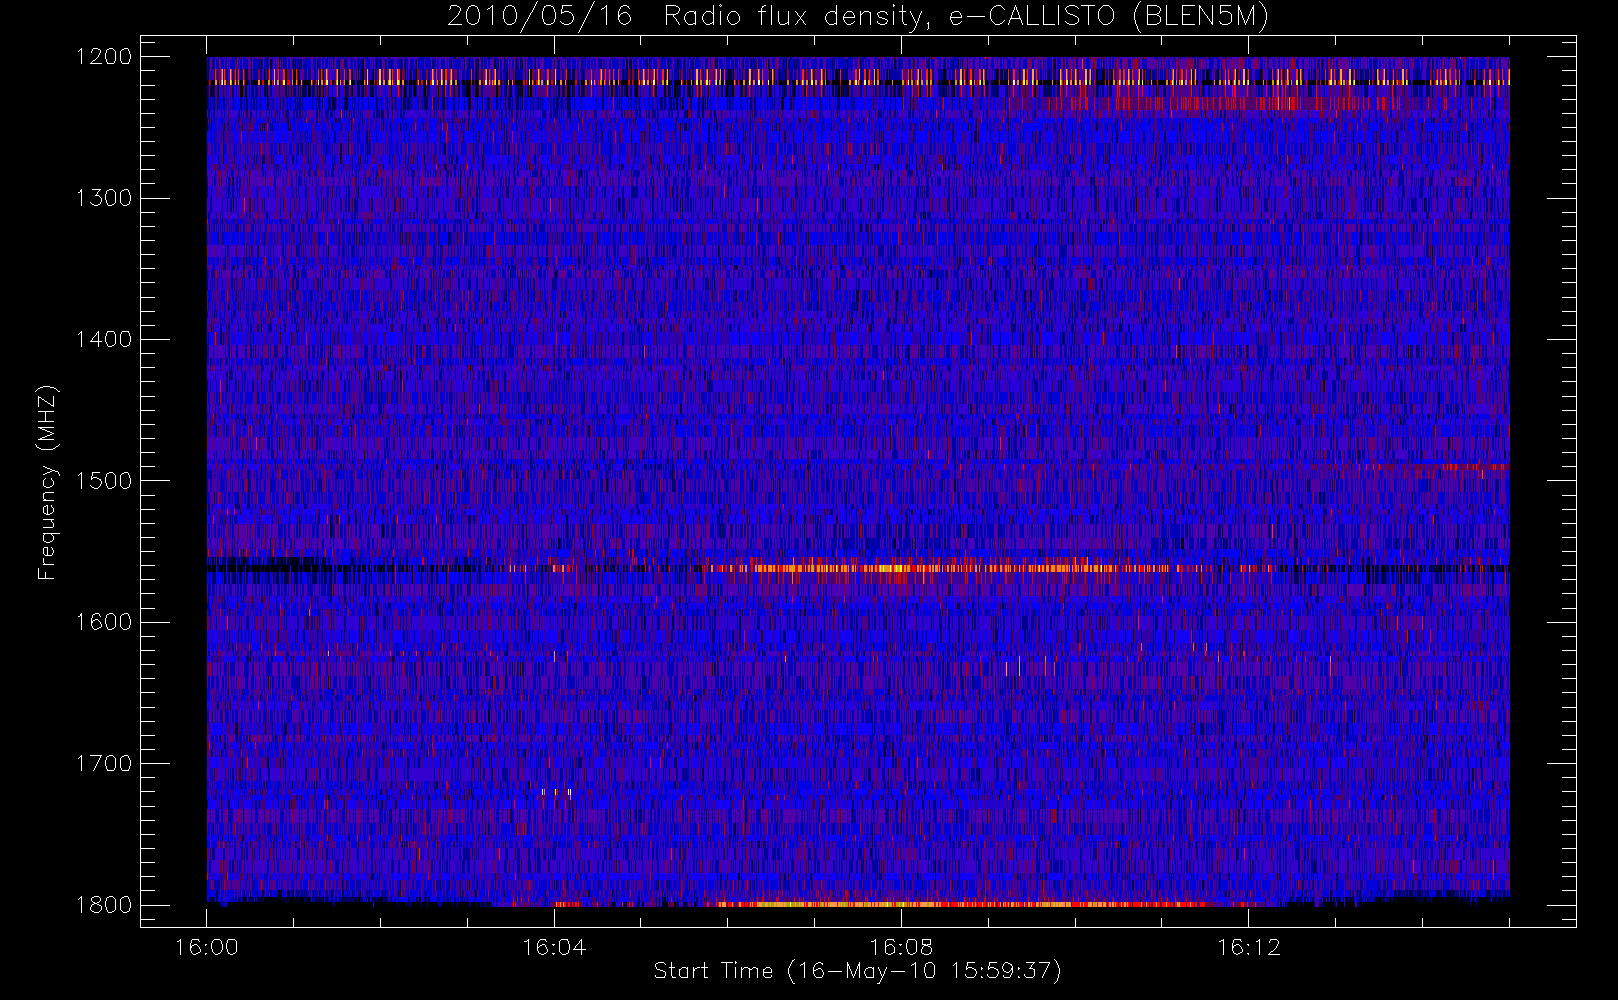Click the 16:00 time tick label
Viewport: 1618px width, 1000px height.
point(207,947)
